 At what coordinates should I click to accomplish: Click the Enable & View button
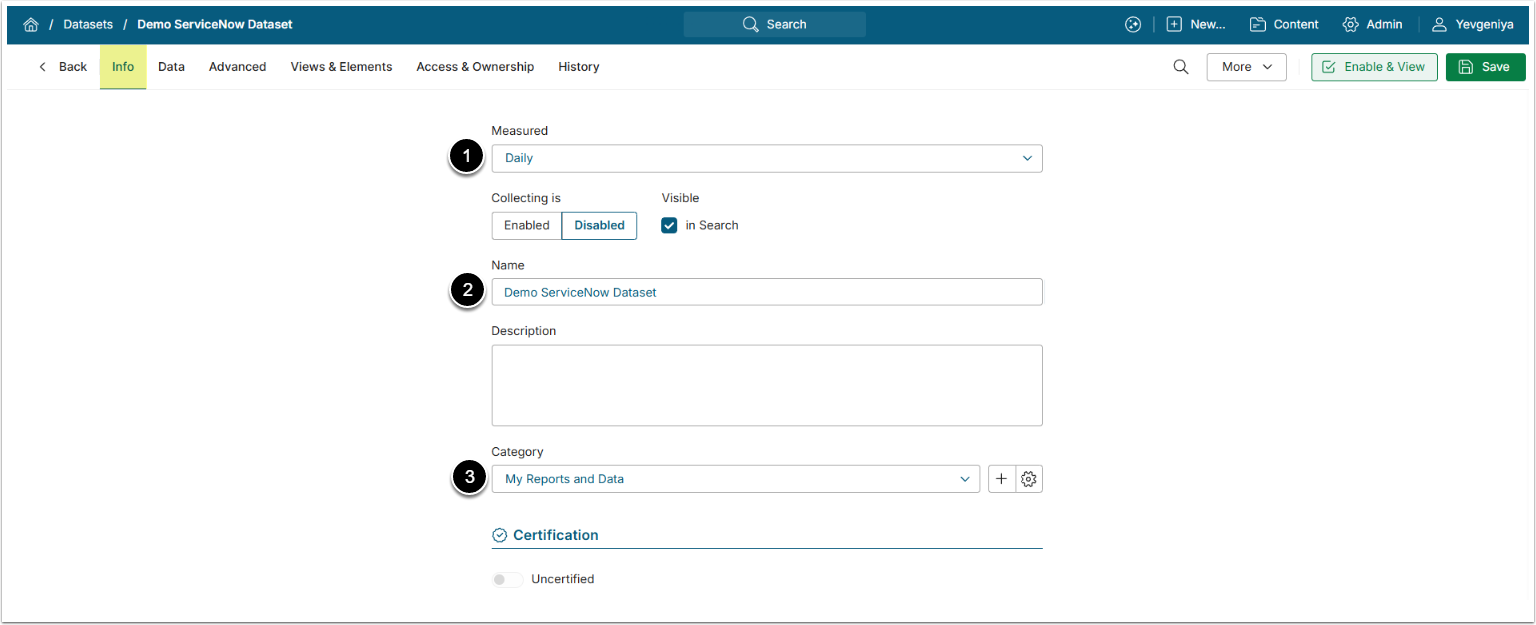tap(1374, 67)
